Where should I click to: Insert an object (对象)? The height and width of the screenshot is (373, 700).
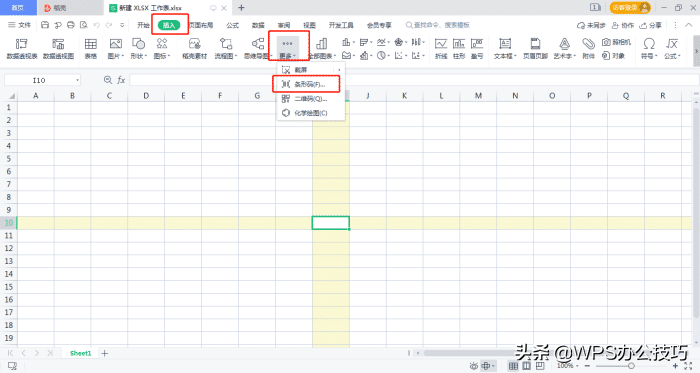[613, 56]
